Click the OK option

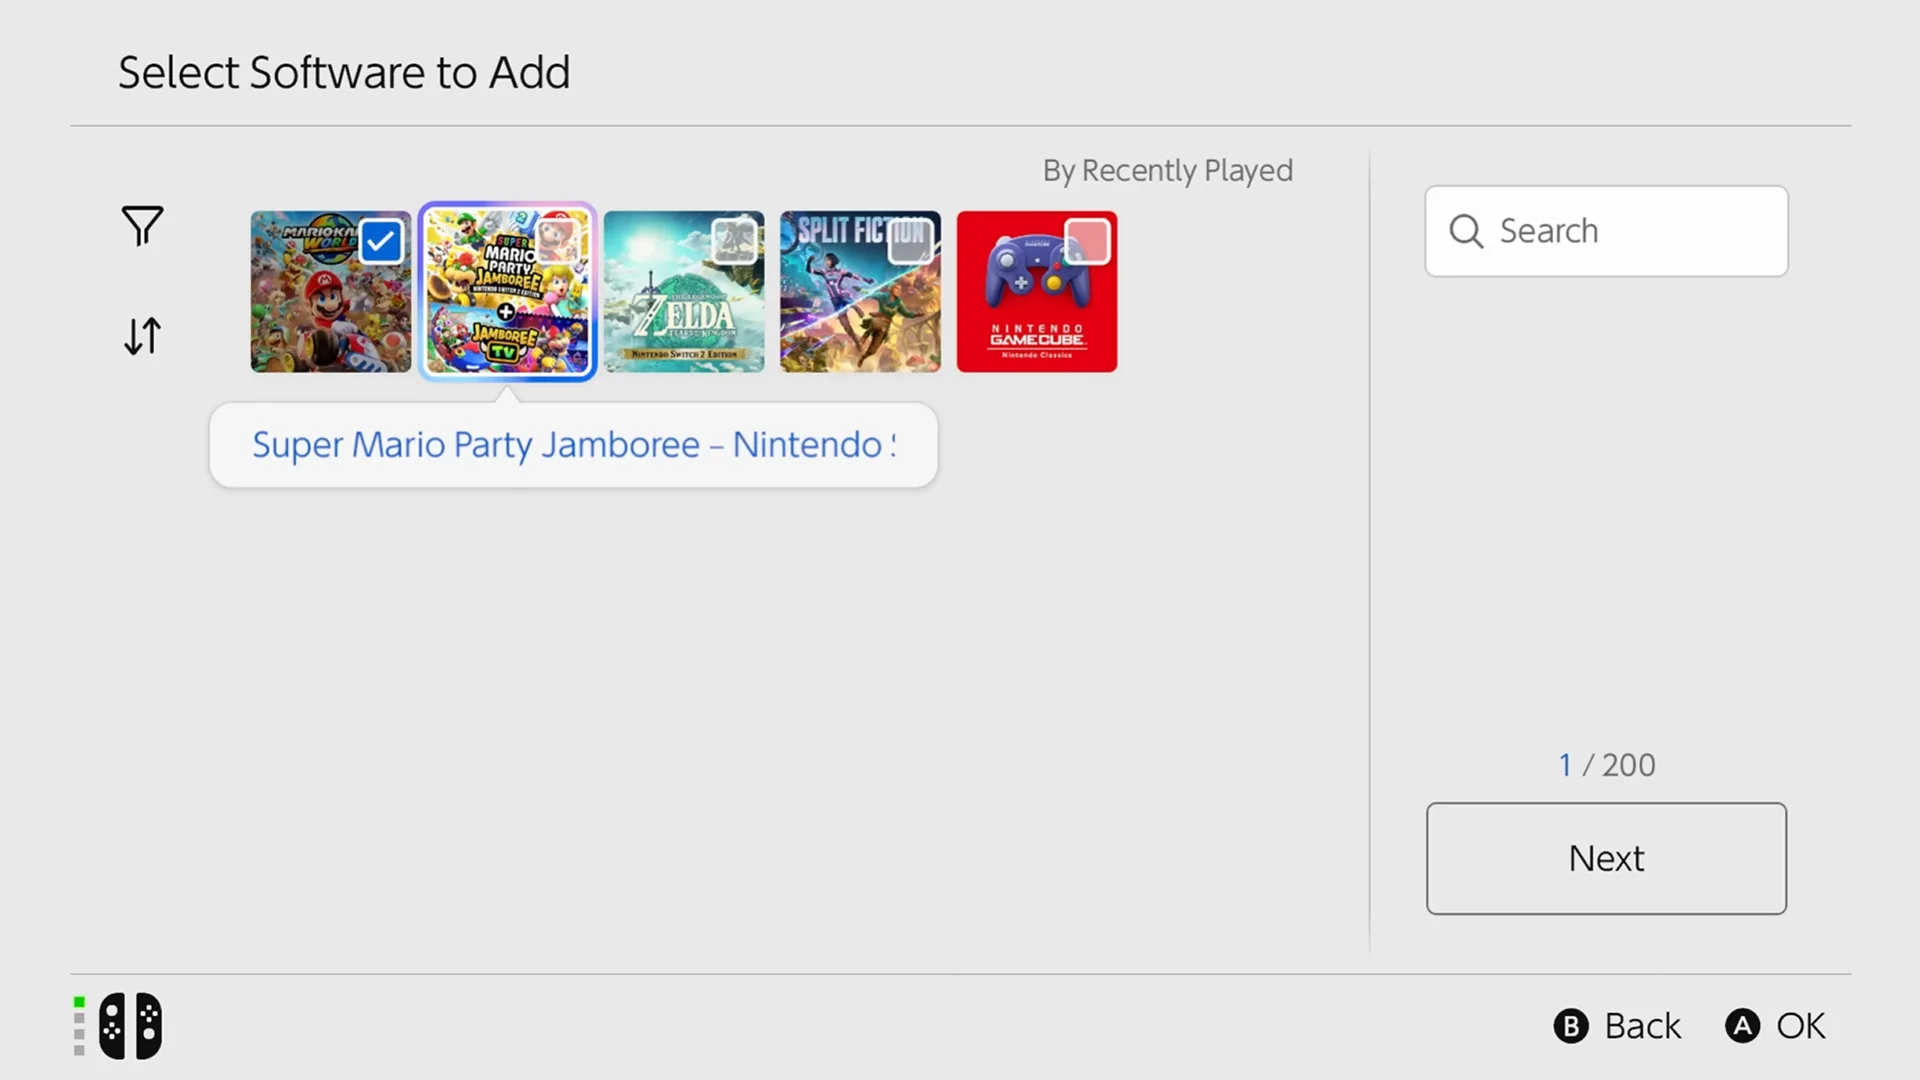coord(1775,1025)
